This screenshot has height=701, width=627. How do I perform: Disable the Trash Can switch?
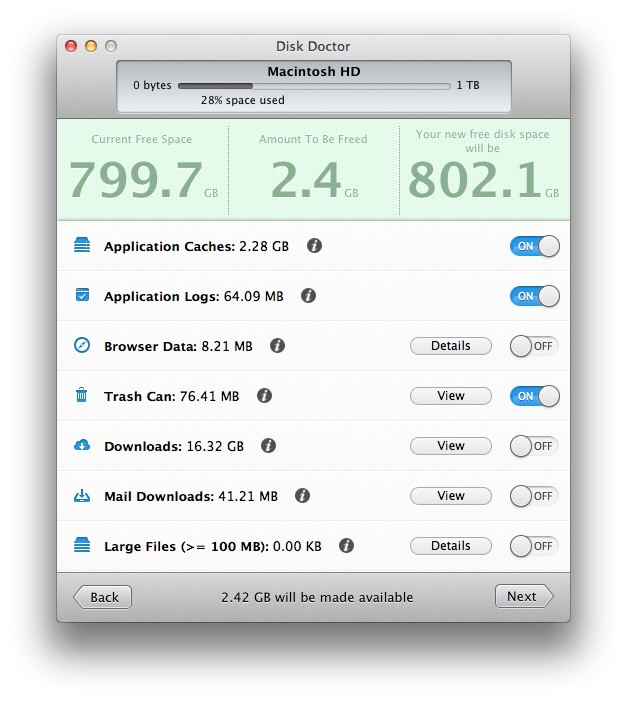tap(534, 396)
